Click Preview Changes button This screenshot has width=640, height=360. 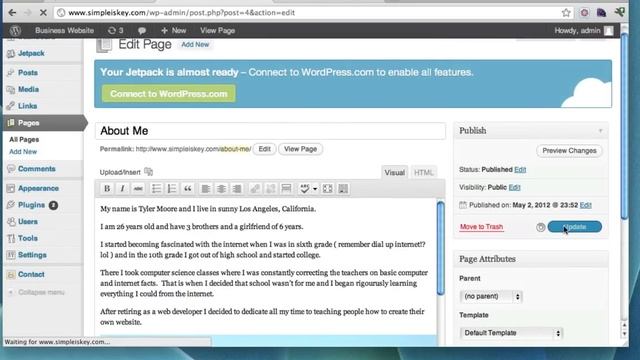569,151
